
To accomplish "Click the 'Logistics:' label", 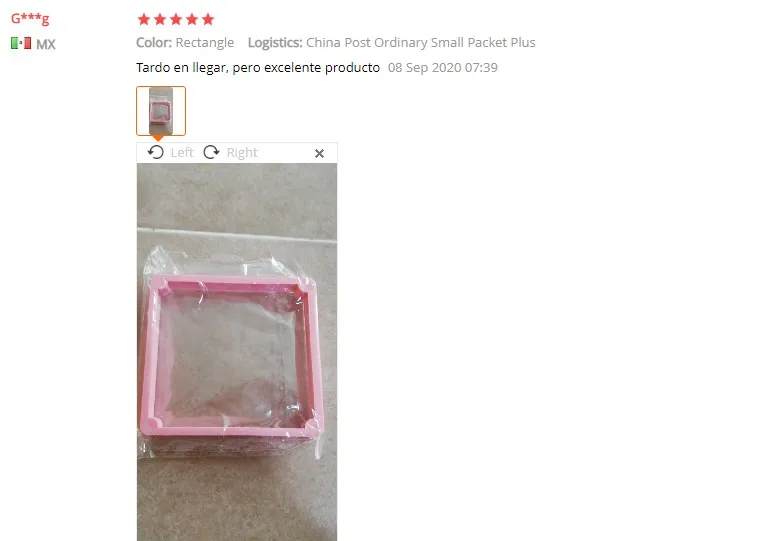I will (x=275, y=43).
